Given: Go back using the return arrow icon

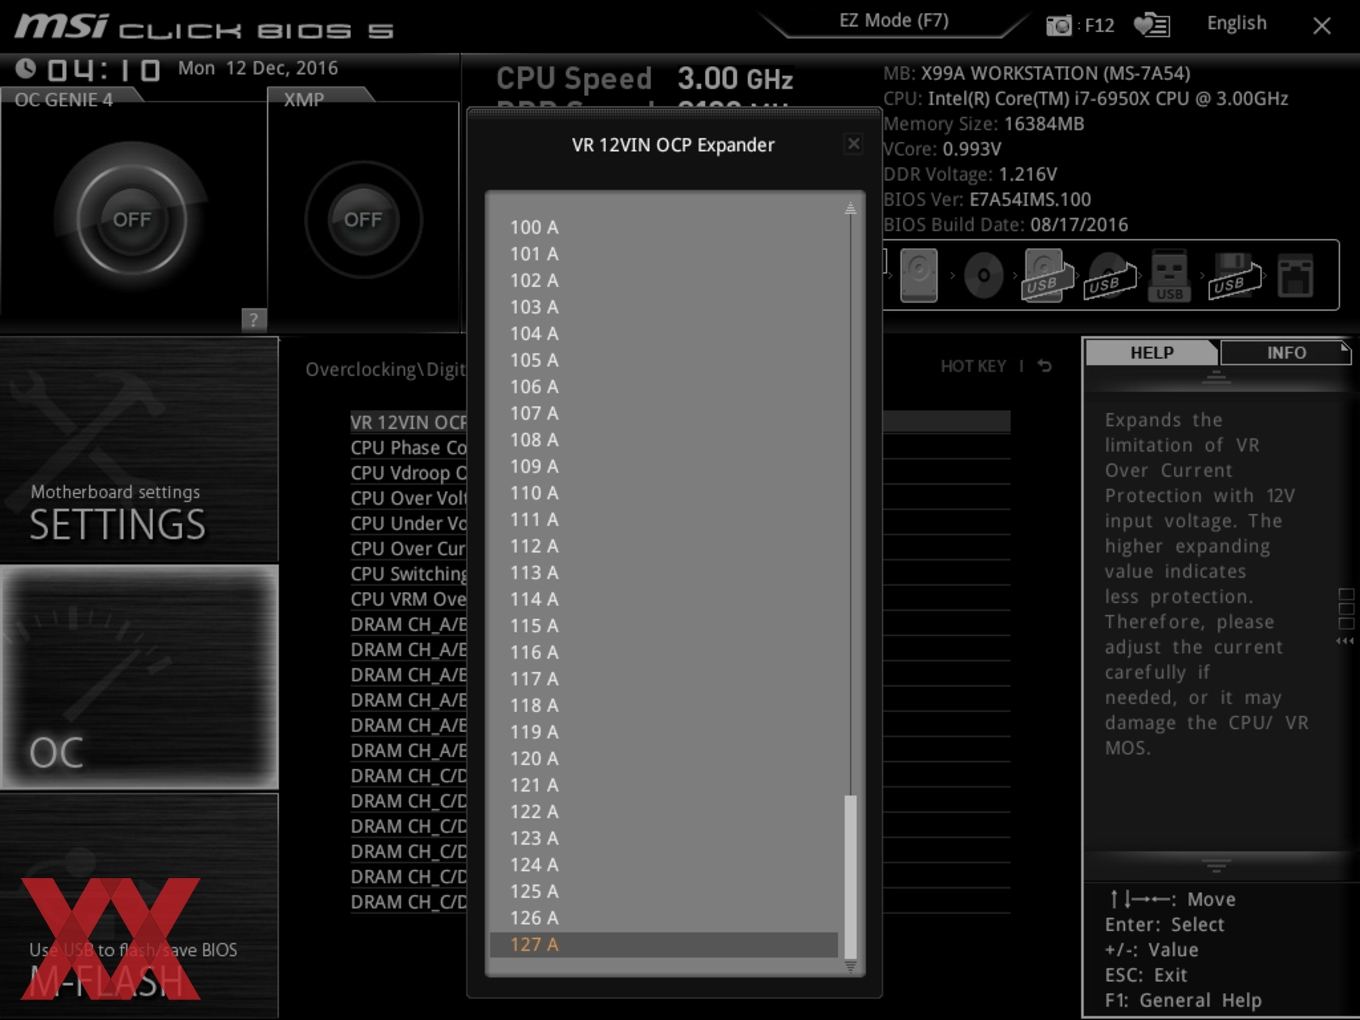Looking at the screenshot, I should pos(1045,366).
